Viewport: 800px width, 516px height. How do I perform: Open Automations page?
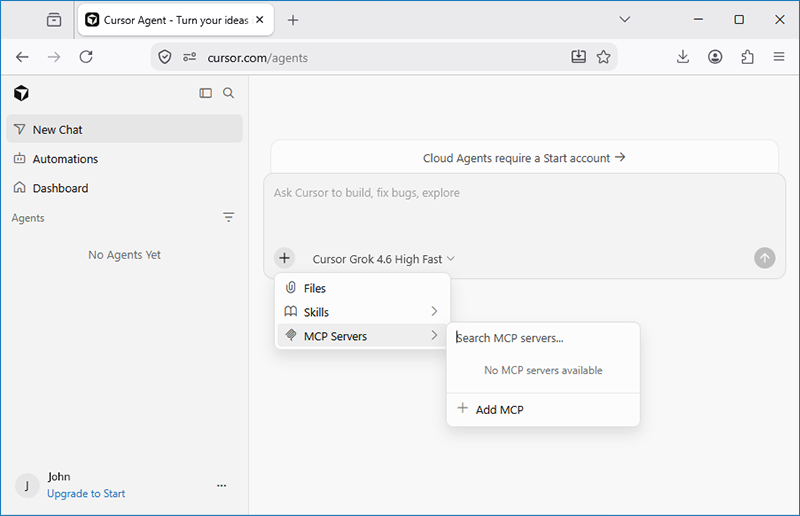pyautogui.click(x=124, y=159)
